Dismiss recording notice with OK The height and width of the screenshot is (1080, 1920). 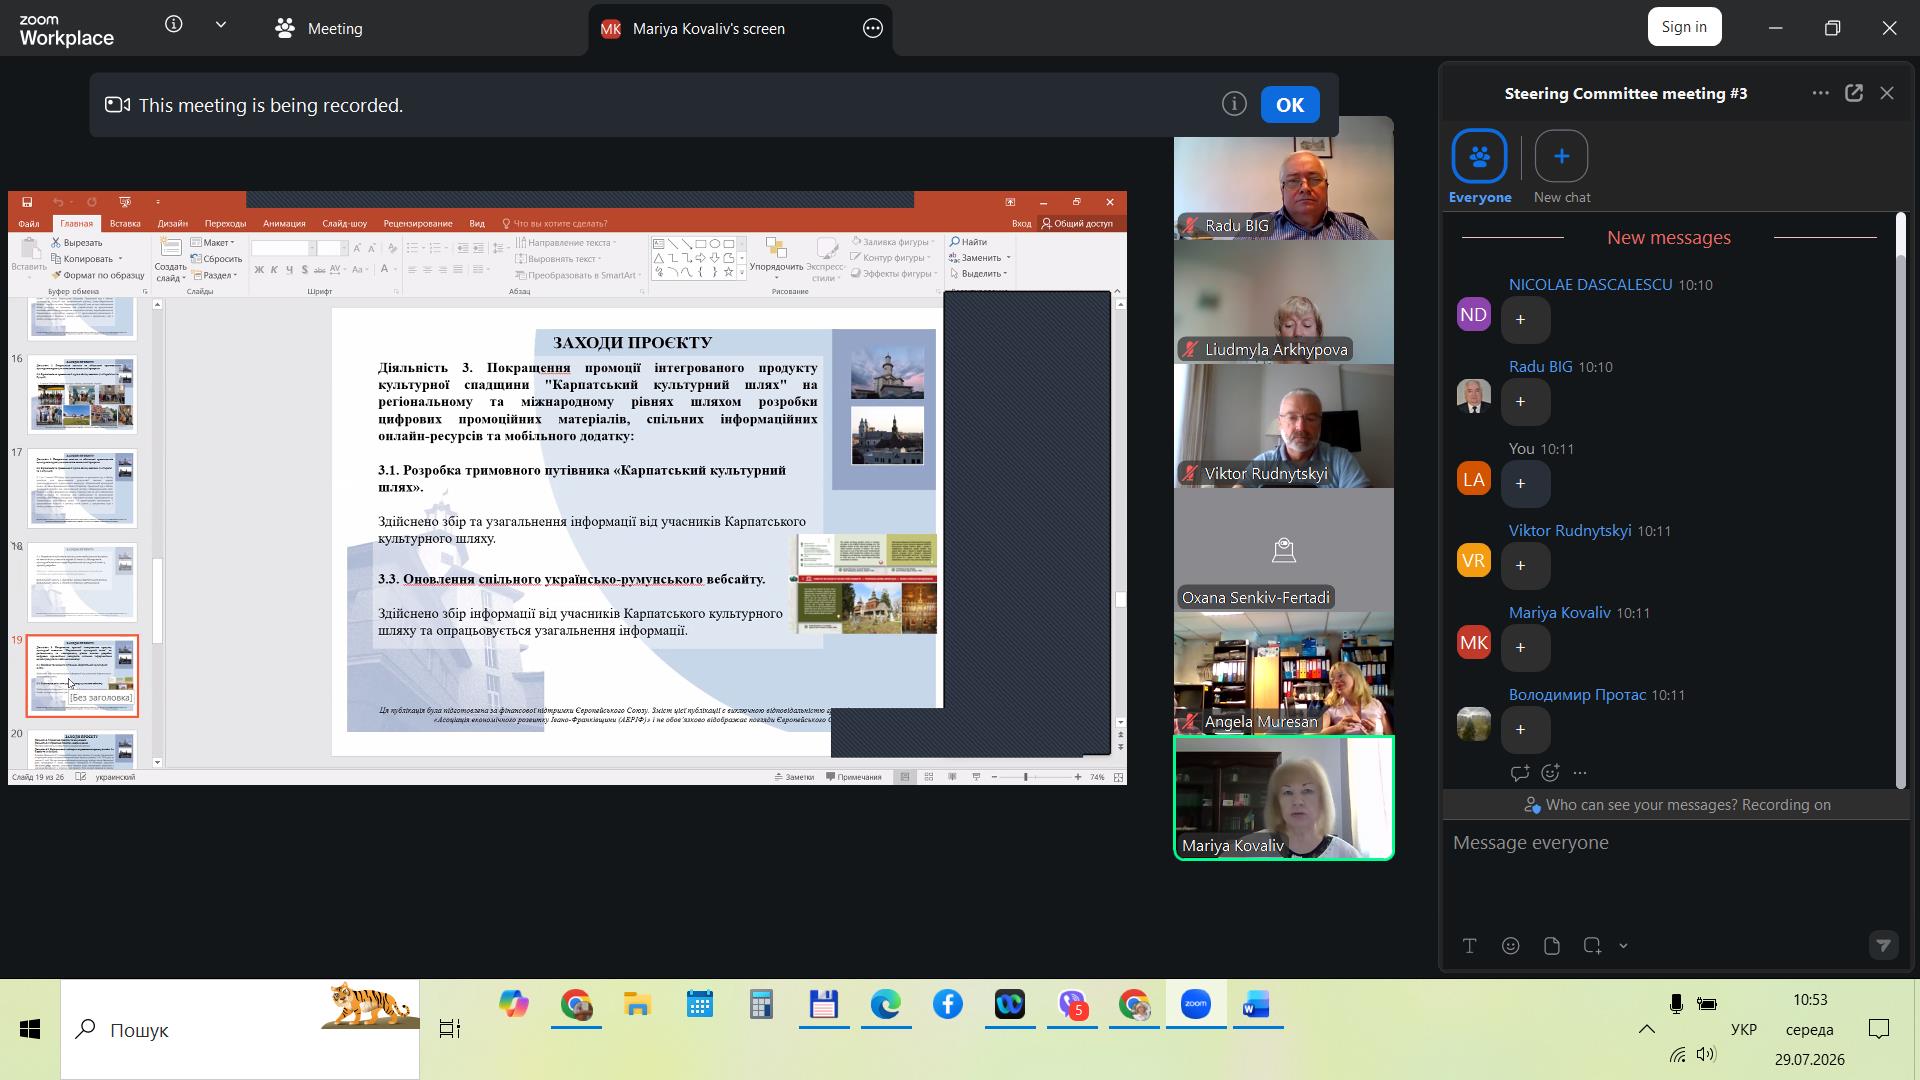point(1289,105)
